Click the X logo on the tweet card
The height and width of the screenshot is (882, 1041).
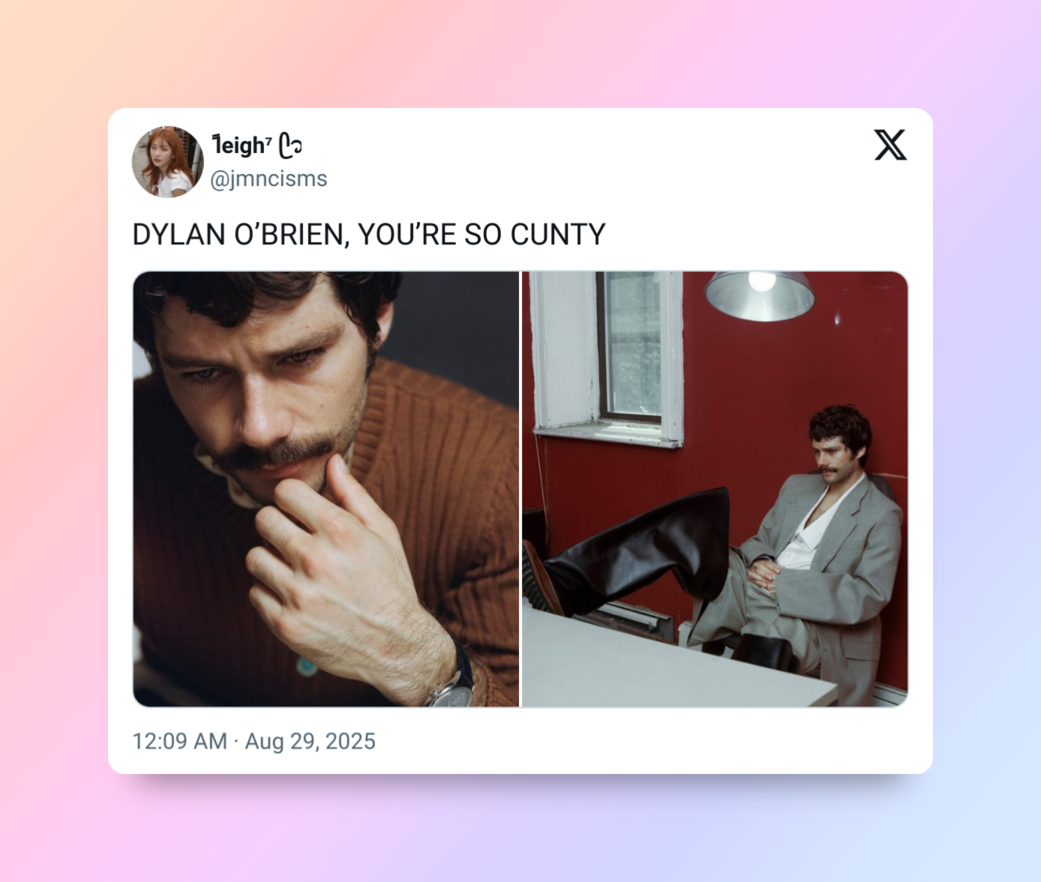click(x=890, y=145)
